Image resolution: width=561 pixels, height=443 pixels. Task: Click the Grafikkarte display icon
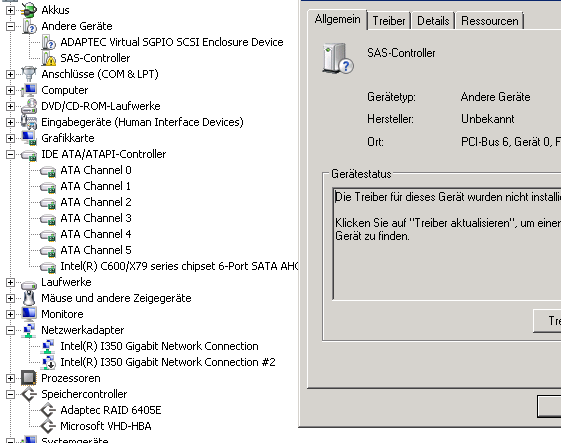(29, 138)
